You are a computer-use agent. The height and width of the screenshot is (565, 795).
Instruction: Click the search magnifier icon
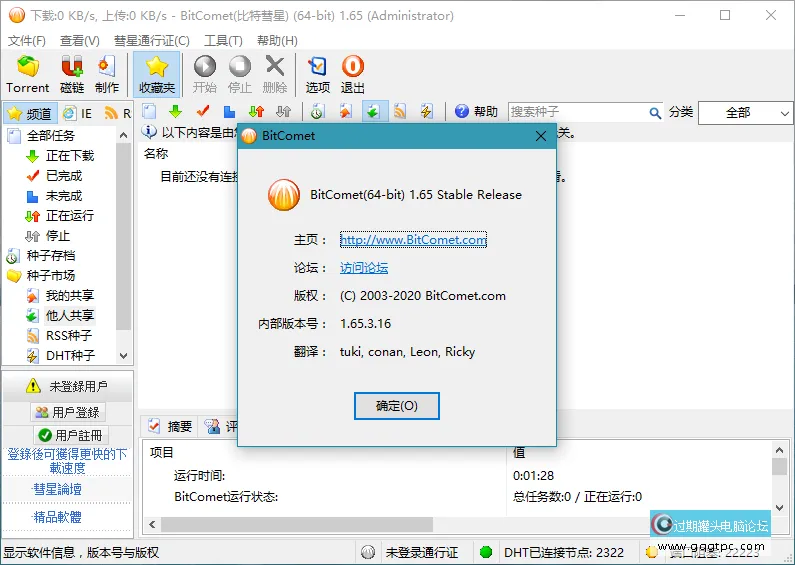tap(655, 113)
